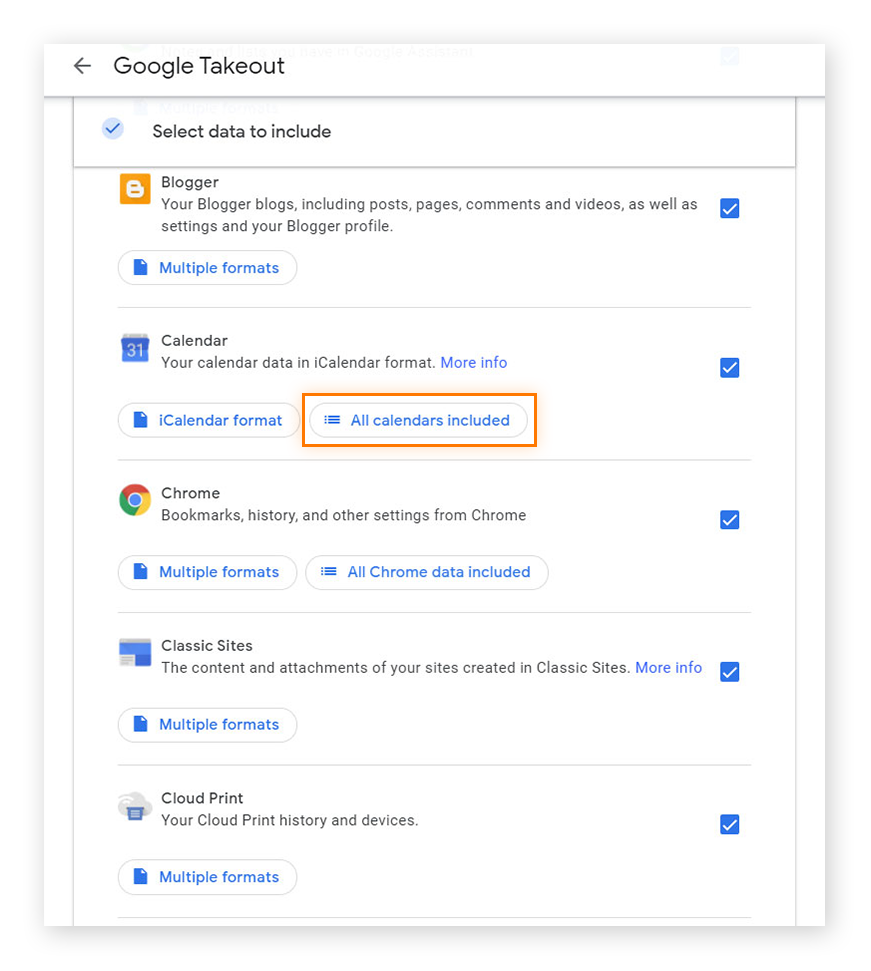
Task: Click the Chrome product icon
Action: tap(134, 499)
